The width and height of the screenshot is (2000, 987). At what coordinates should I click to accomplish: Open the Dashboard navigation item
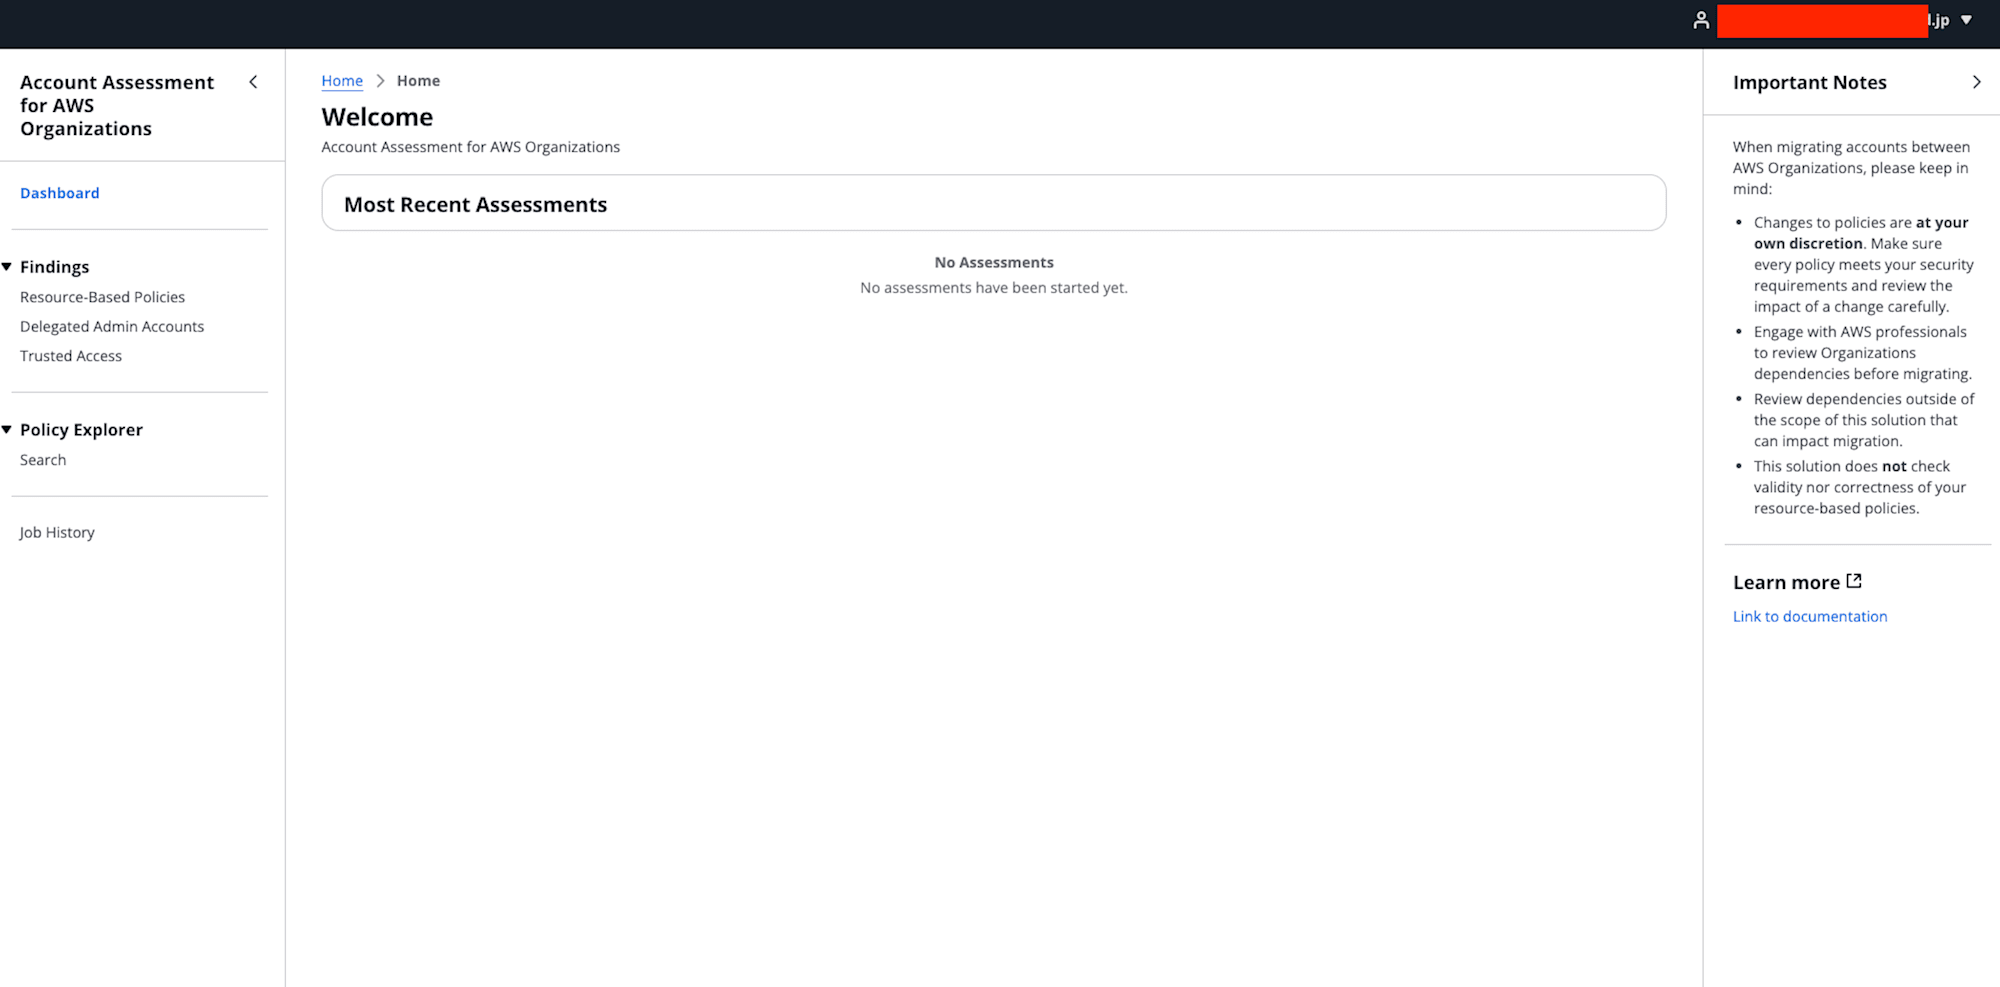60,193
